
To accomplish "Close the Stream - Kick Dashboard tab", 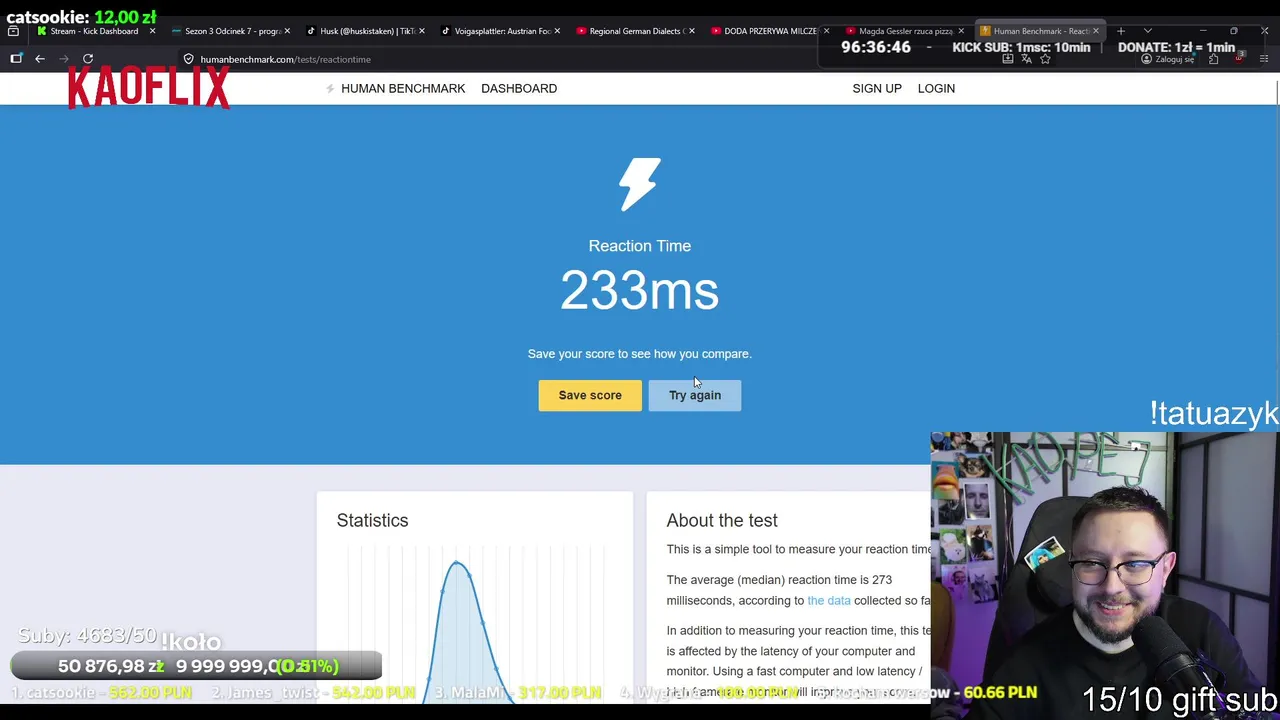I will tap(152, 31).
